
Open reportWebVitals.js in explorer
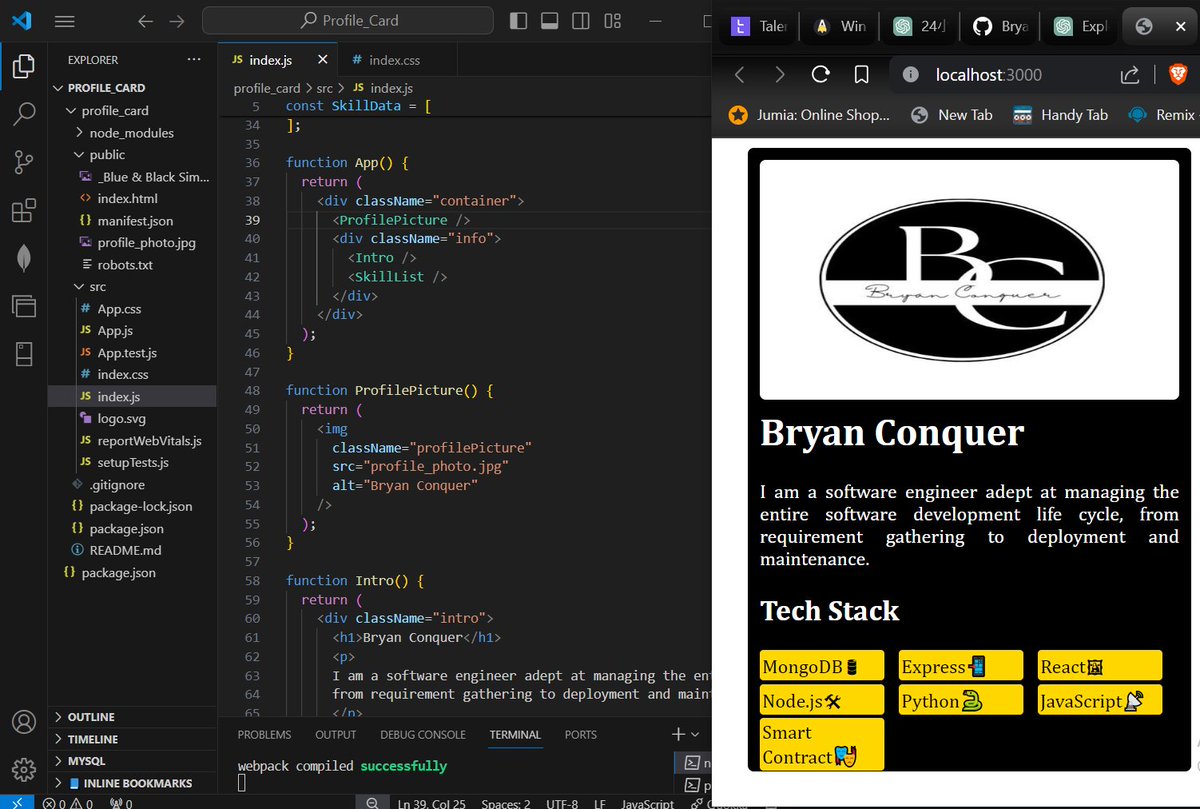(149, 441)
